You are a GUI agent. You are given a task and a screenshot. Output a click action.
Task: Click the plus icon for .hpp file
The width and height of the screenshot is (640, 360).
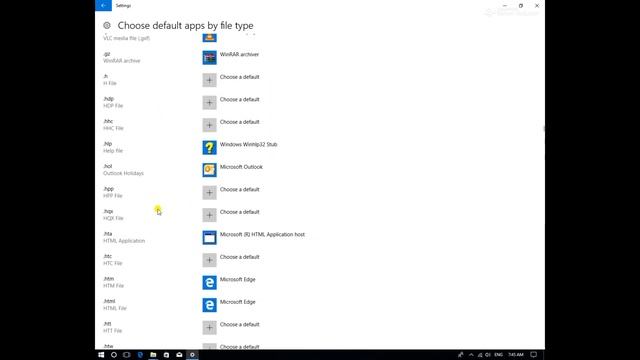point(209,192)
